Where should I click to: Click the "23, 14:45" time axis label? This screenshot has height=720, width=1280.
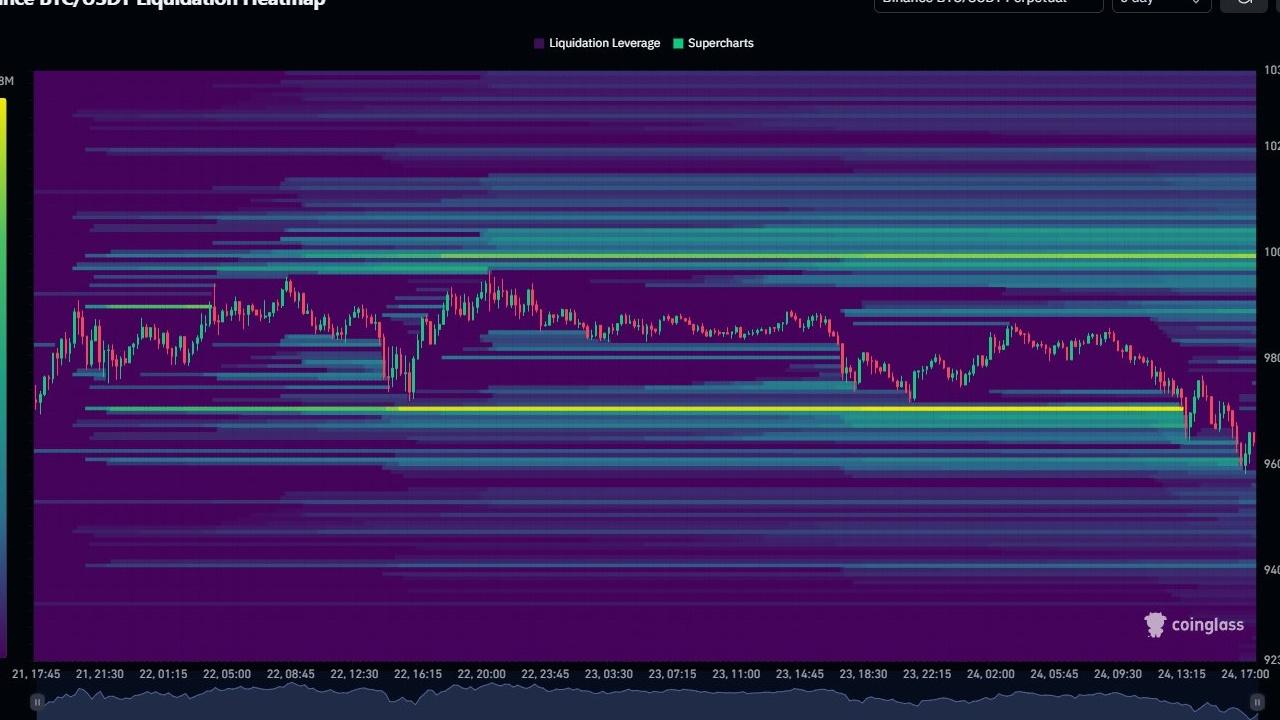click(x=799, y=674)
